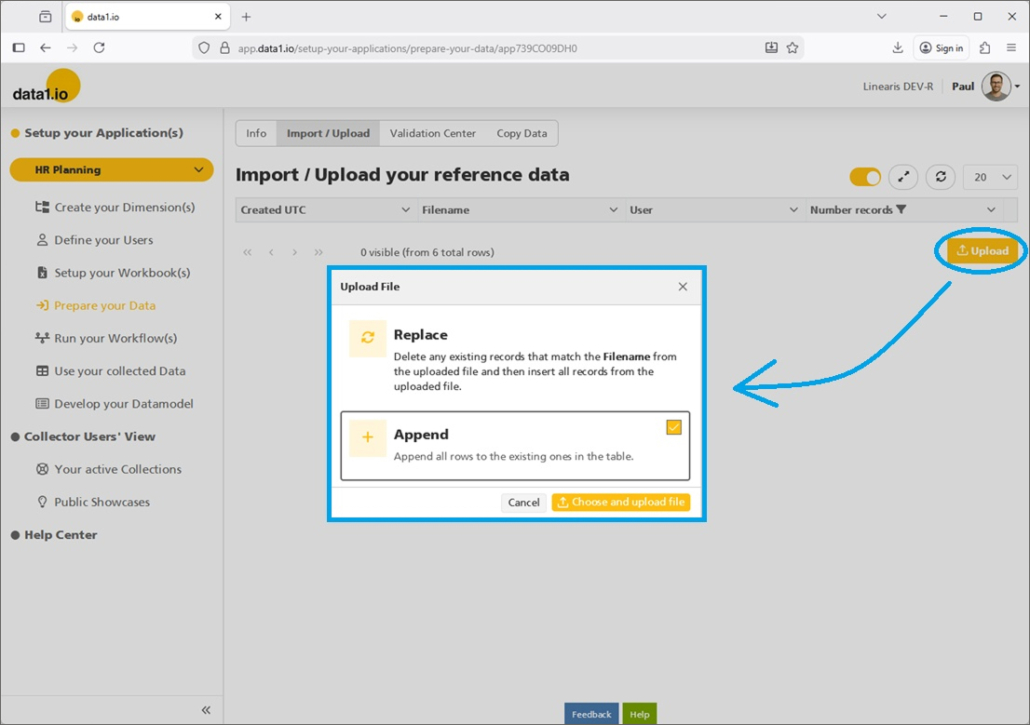Click the Number records filter funnel icon
The image size is (1030, 725).
[901, 210]
